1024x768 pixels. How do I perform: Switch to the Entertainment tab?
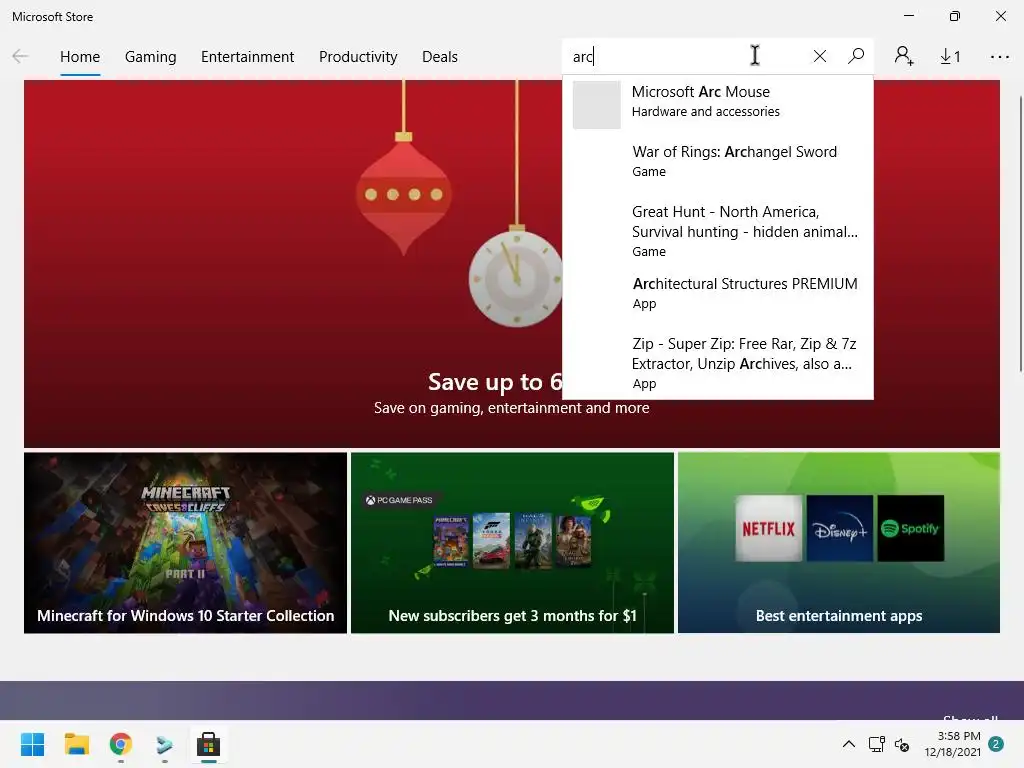tap(248, 57)
